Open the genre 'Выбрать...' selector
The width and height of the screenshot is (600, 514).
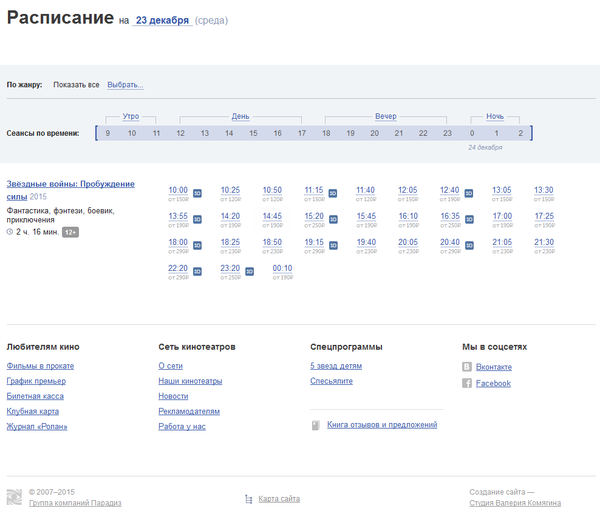pyautogui.click(x=125, y=85)
